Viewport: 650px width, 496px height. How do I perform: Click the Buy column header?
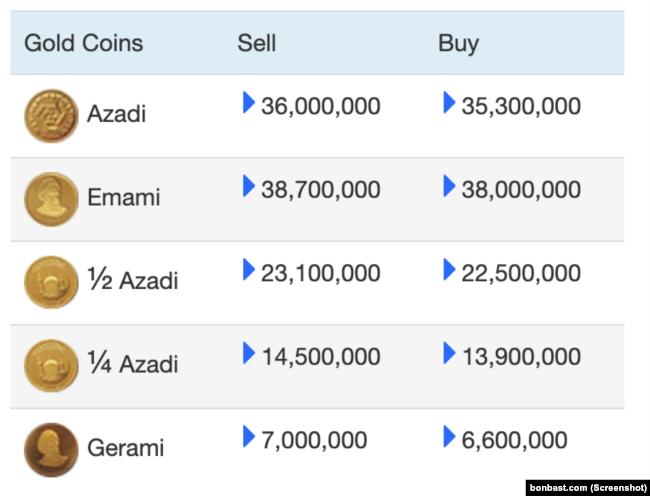click(x=458, y=44)
